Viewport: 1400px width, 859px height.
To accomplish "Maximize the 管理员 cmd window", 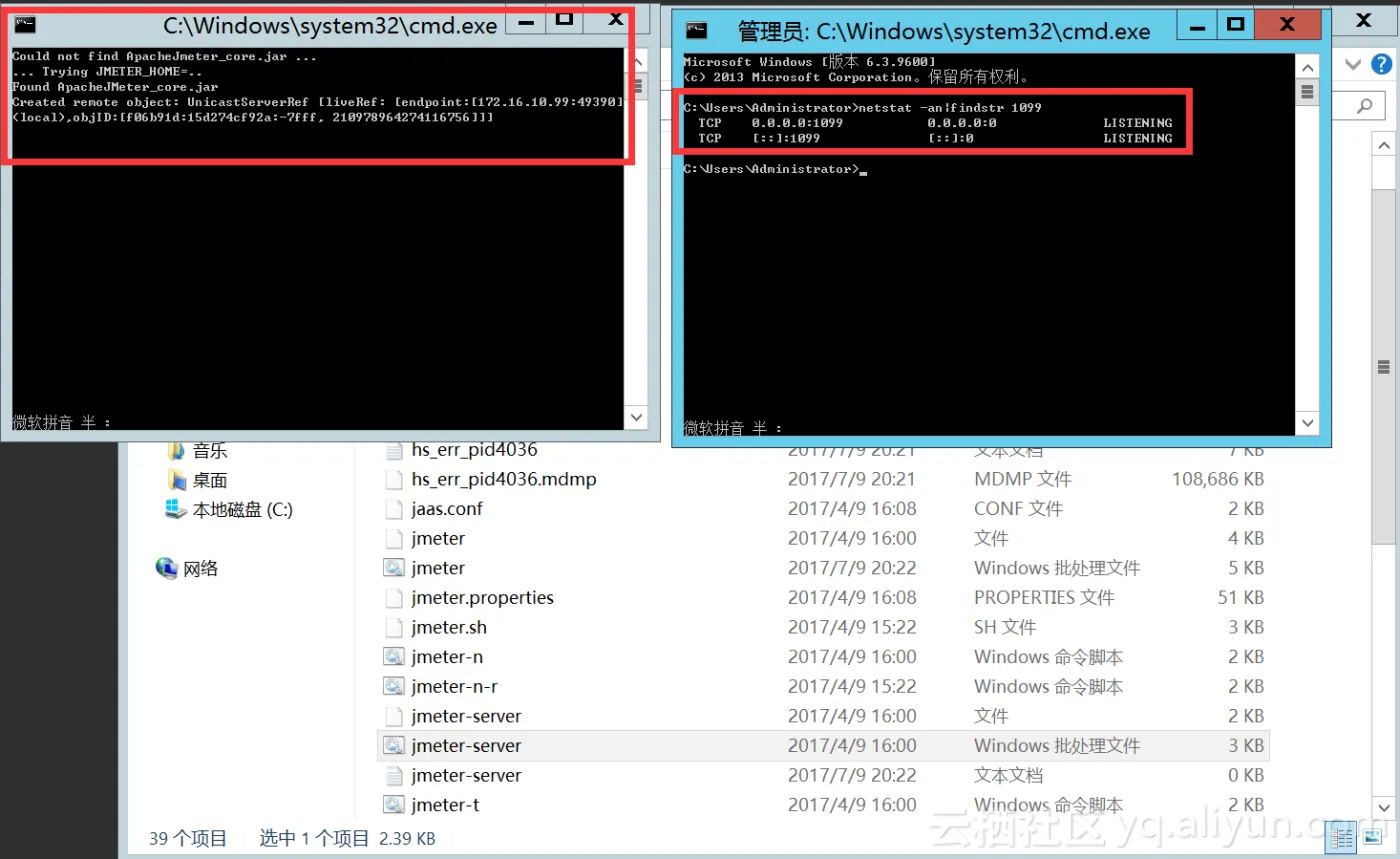I will pyautogui.click(x=1236, y=24).
